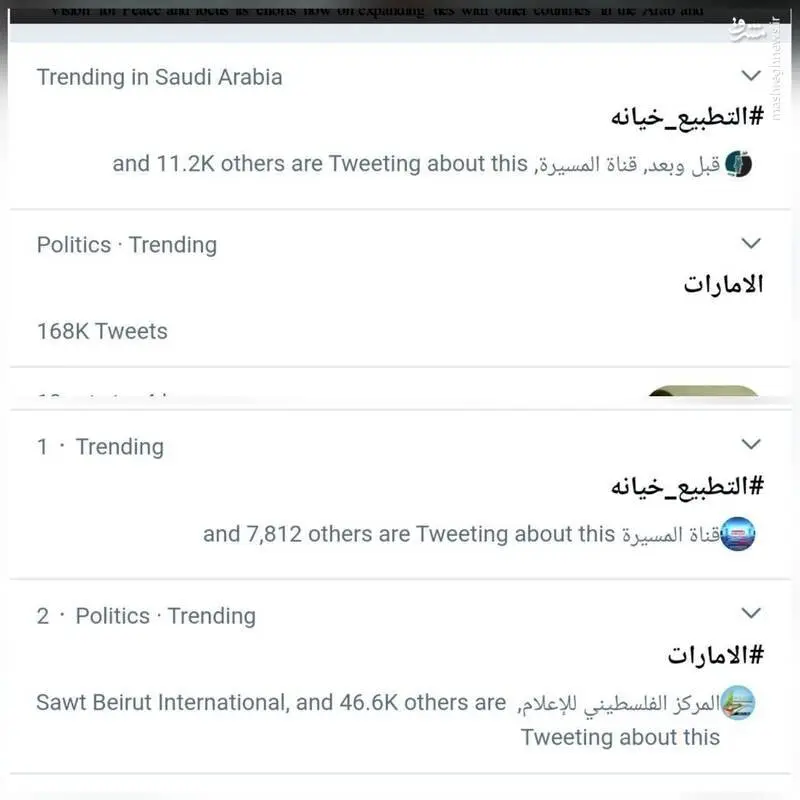Click 'and 7,812 others are Tweeting about this'
The width and height of the screenshot is (800, 800).
(x=408, y=534)
